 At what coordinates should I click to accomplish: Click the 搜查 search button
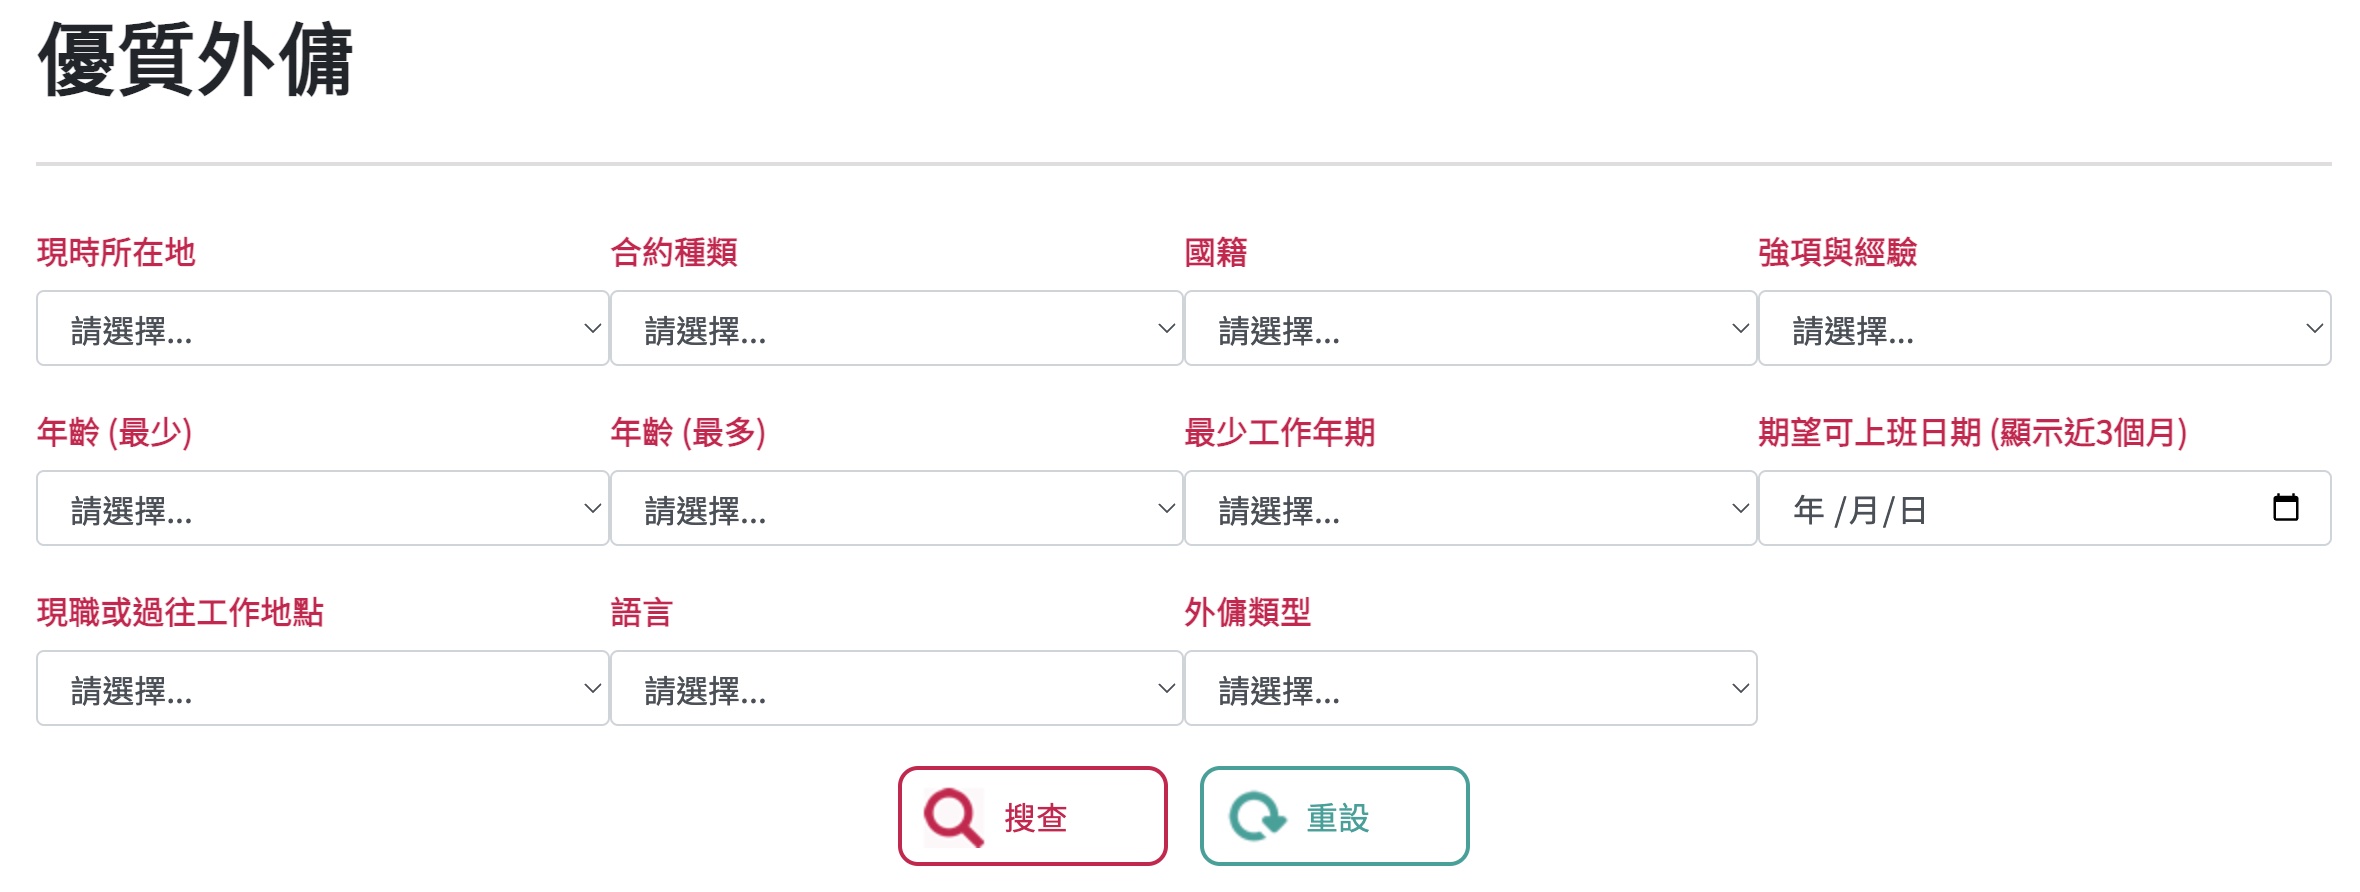(1033, 816)
